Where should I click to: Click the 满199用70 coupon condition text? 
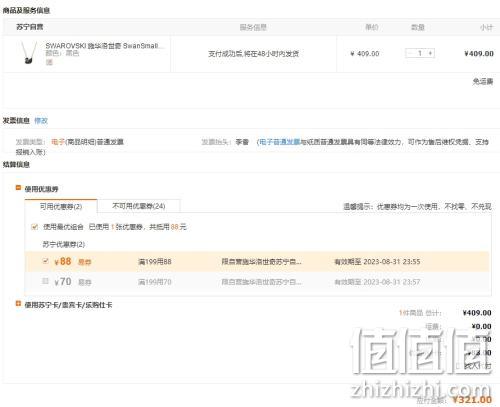pos(155,282)
